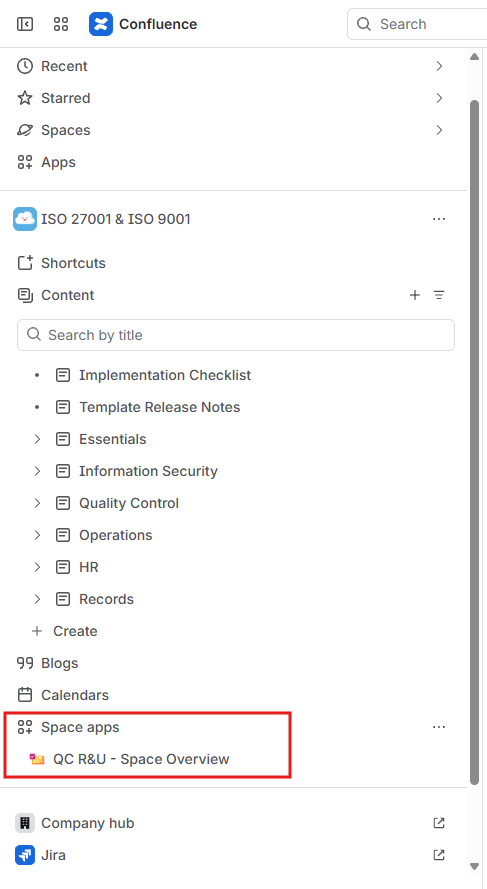The width and height of the screenshot is (487, 889).
Task: Expand the Essentials page tree
Action: point(37,439)
